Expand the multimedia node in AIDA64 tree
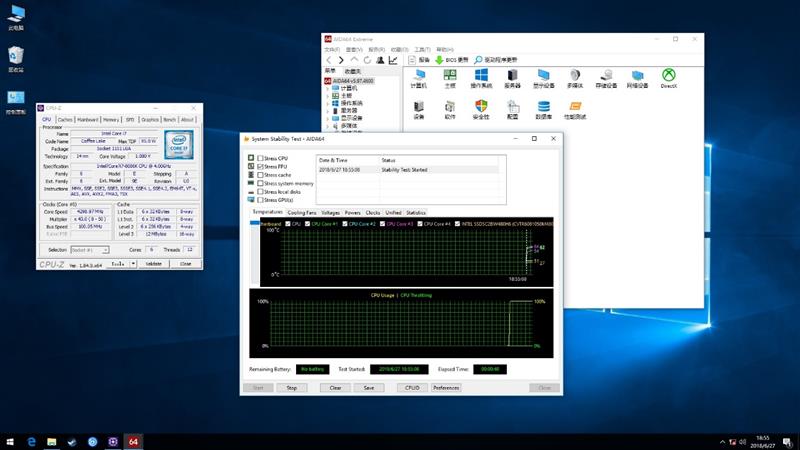 pos(328,126)
